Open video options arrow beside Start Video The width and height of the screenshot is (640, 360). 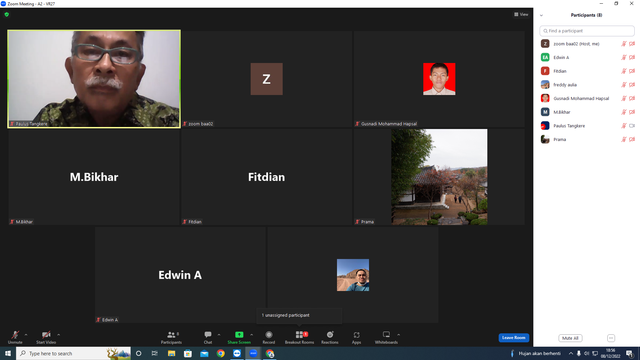58,335
